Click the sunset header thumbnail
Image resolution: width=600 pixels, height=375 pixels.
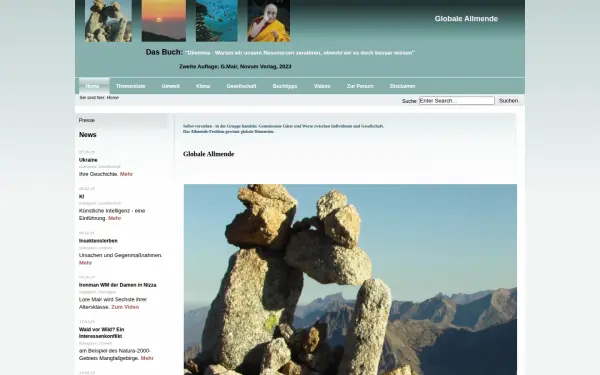[x=164, y=21]
